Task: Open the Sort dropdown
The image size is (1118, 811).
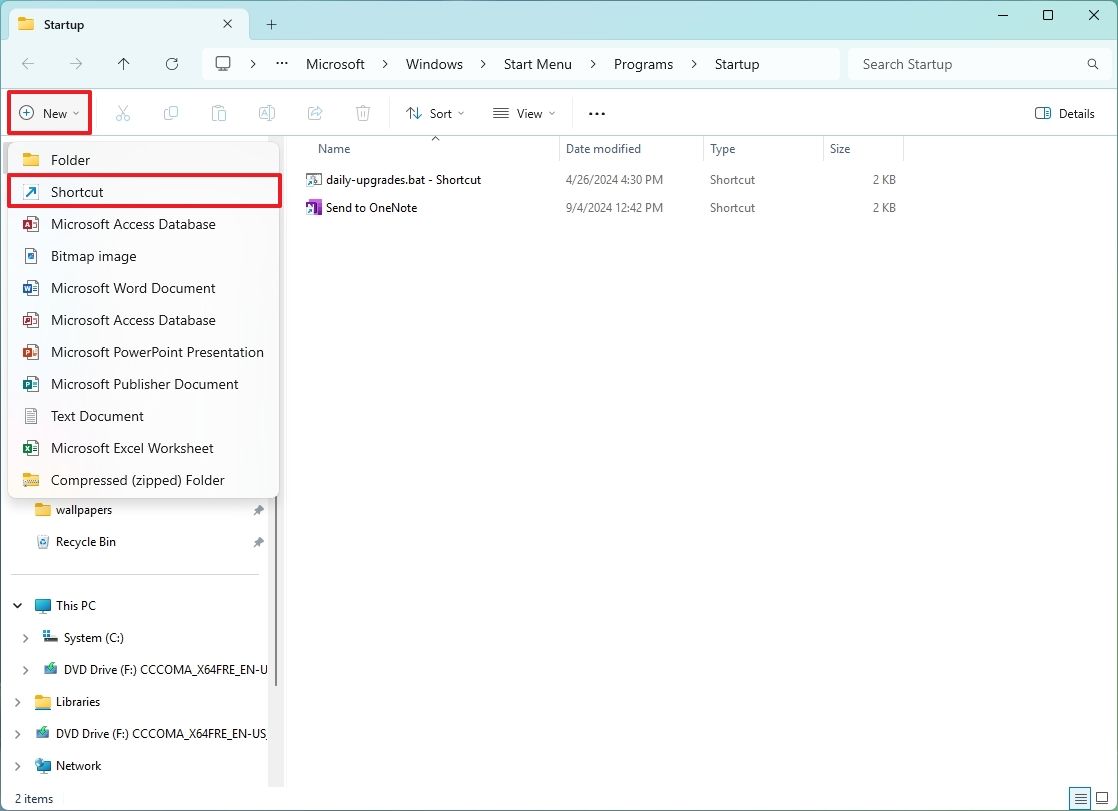Action: pyautogui.click(x=434, y=113)
